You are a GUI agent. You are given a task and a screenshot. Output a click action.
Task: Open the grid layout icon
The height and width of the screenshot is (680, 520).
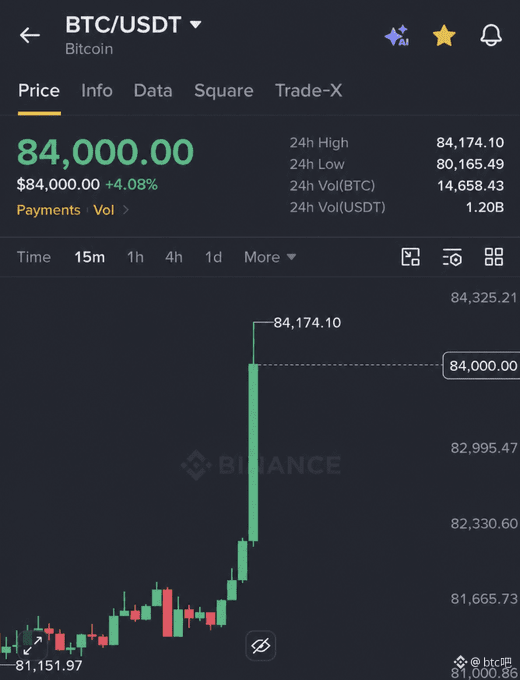point(494,257)
